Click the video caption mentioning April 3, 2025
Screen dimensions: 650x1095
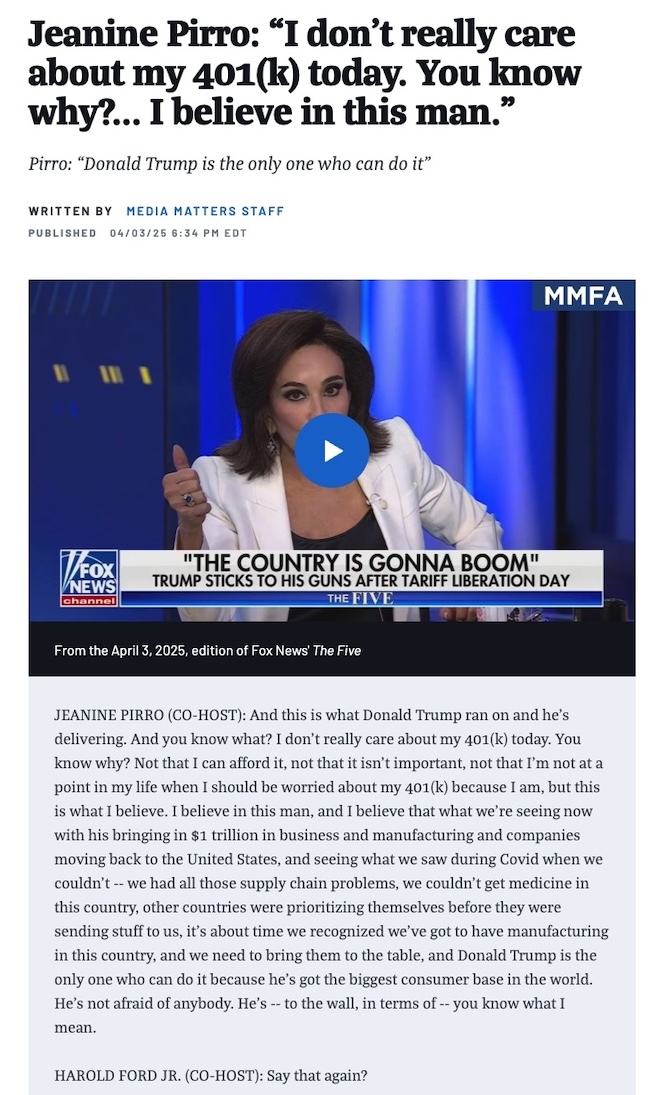click(207, 651)
